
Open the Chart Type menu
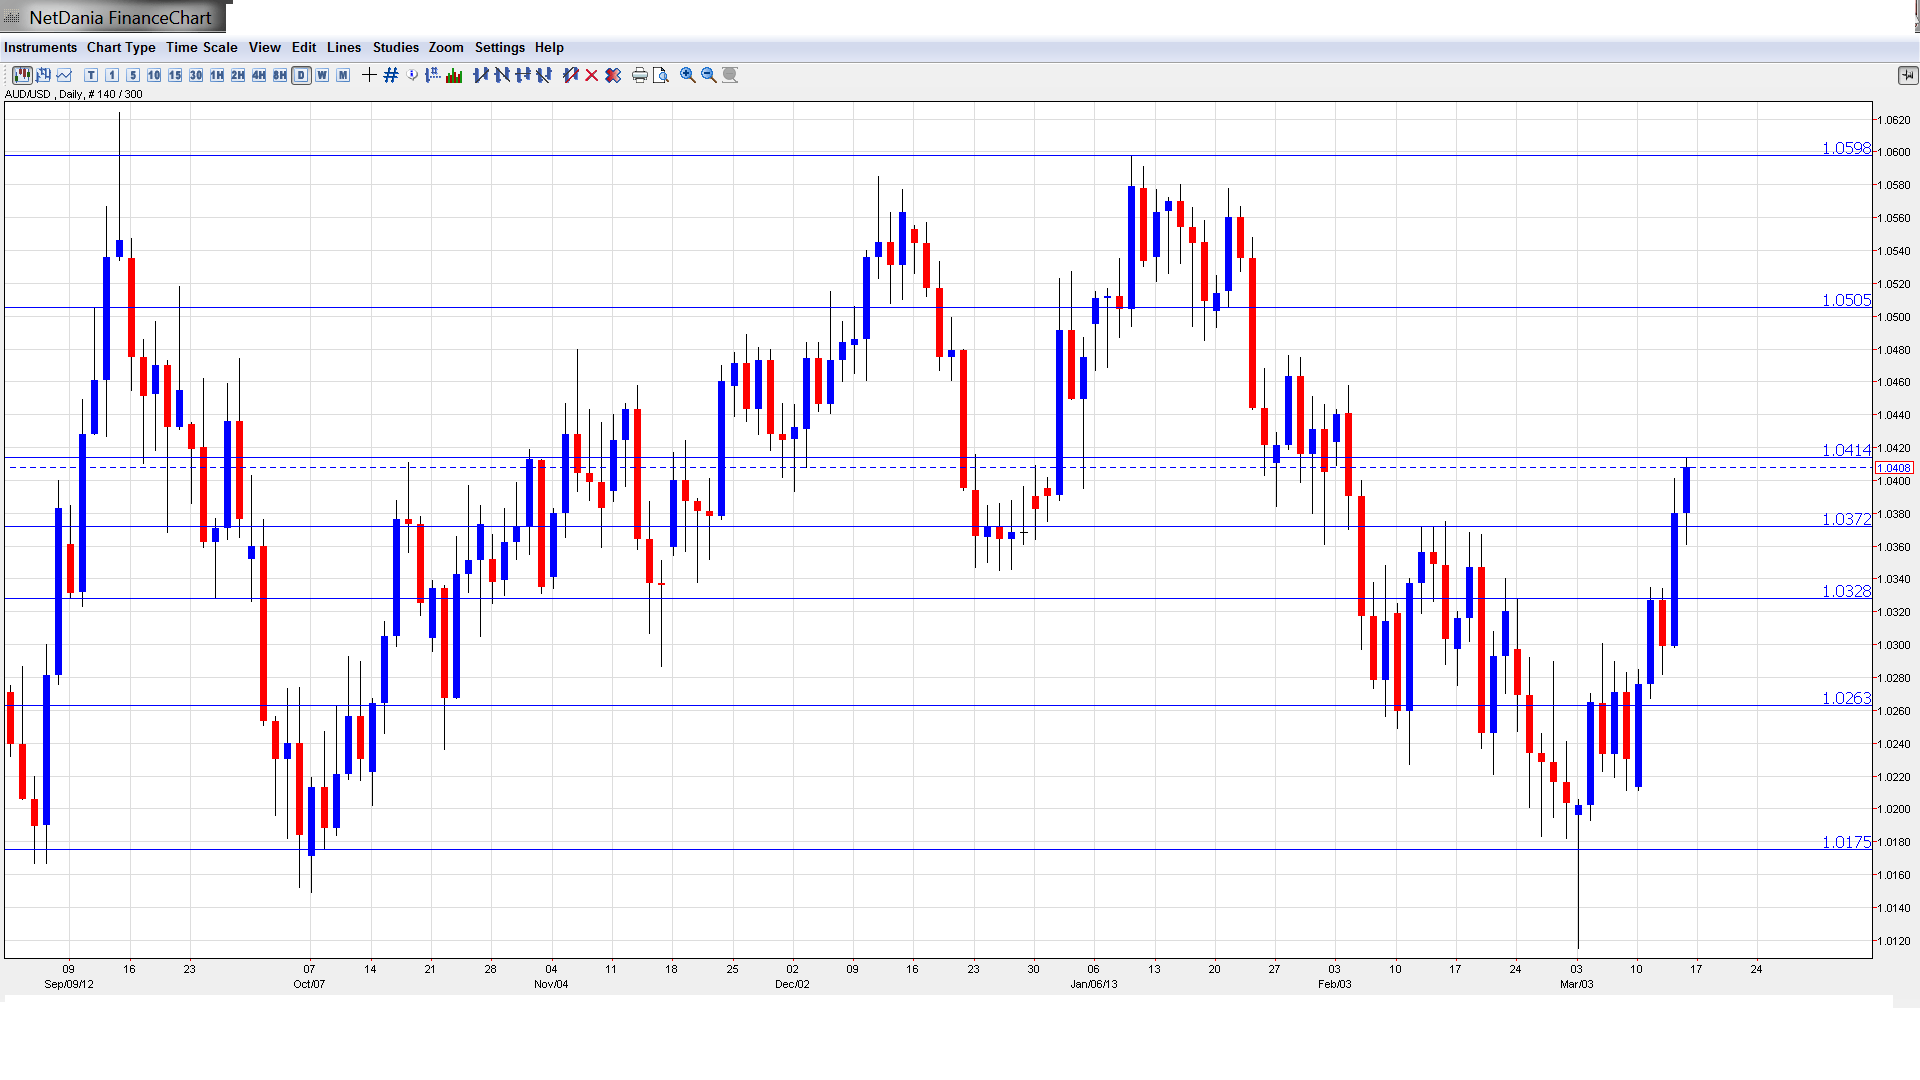pyautogui.click(x=121, y=47)
